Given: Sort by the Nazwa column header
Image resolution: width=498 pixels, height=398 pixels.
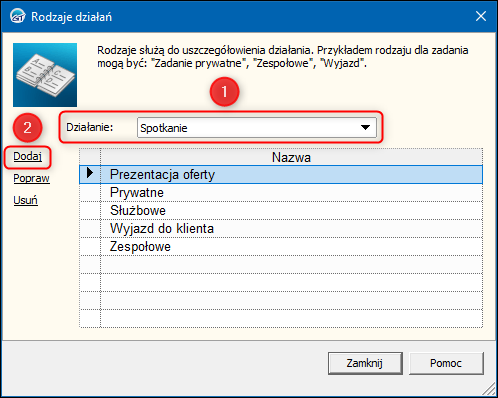Looking at the screenshot, I should pyautogui.click(x=291, y=157).
